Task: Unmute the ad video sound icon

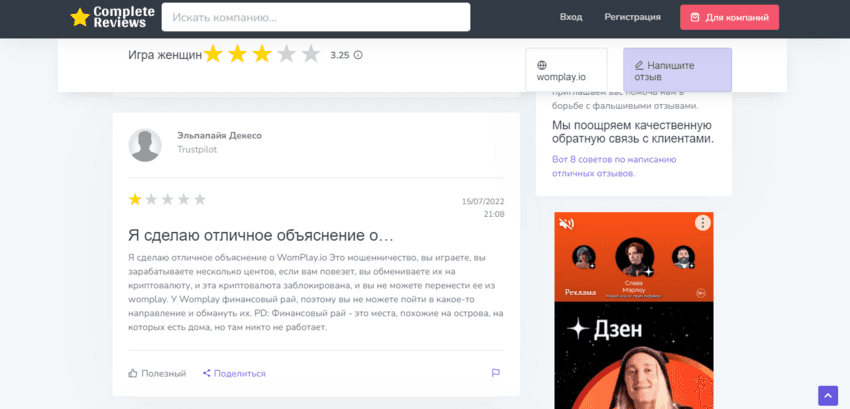Action: click(566, 223)
